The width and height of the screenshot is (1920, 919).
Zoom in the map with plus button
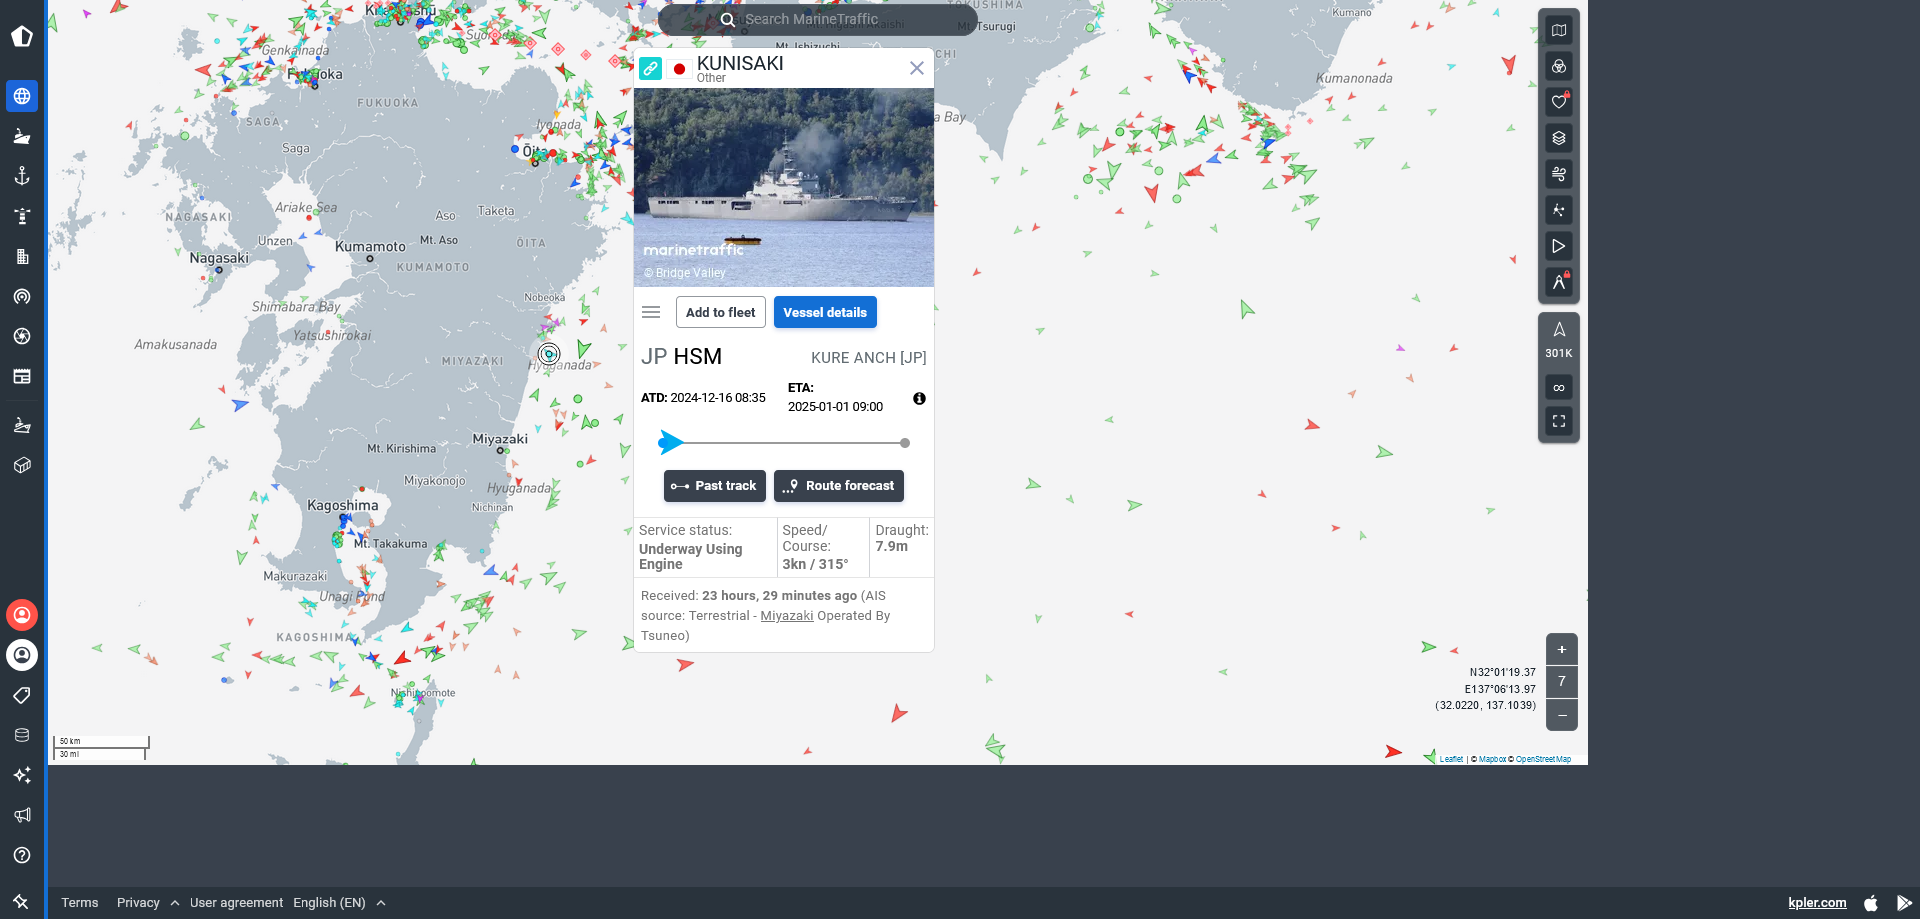[1562, 649]
